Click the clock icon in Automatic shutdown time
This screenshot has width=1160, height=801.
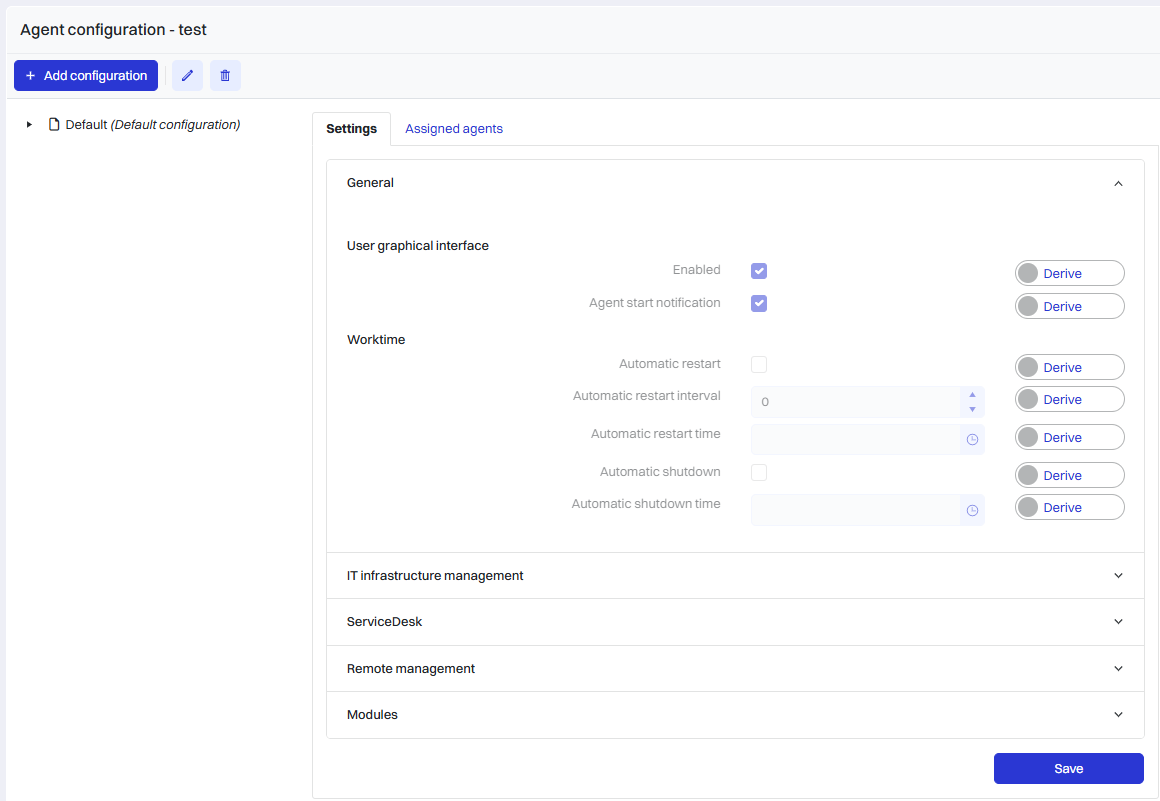[972, 510]
